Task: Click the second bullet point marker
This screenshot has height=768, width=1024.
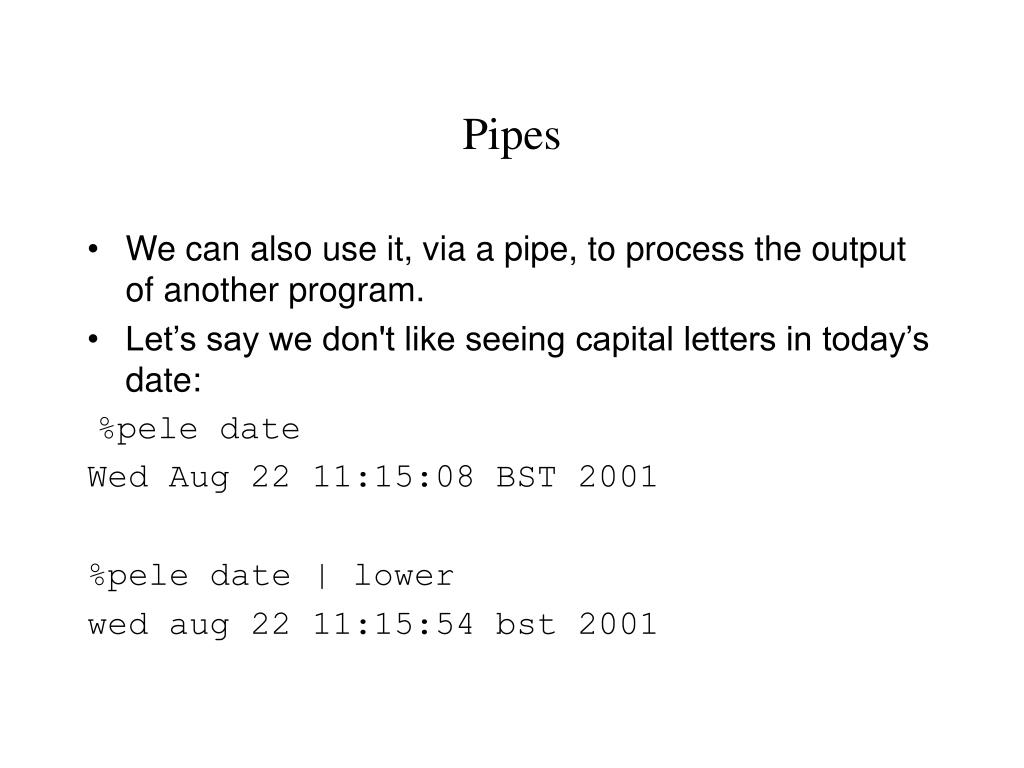Action: tap(93, 340)
